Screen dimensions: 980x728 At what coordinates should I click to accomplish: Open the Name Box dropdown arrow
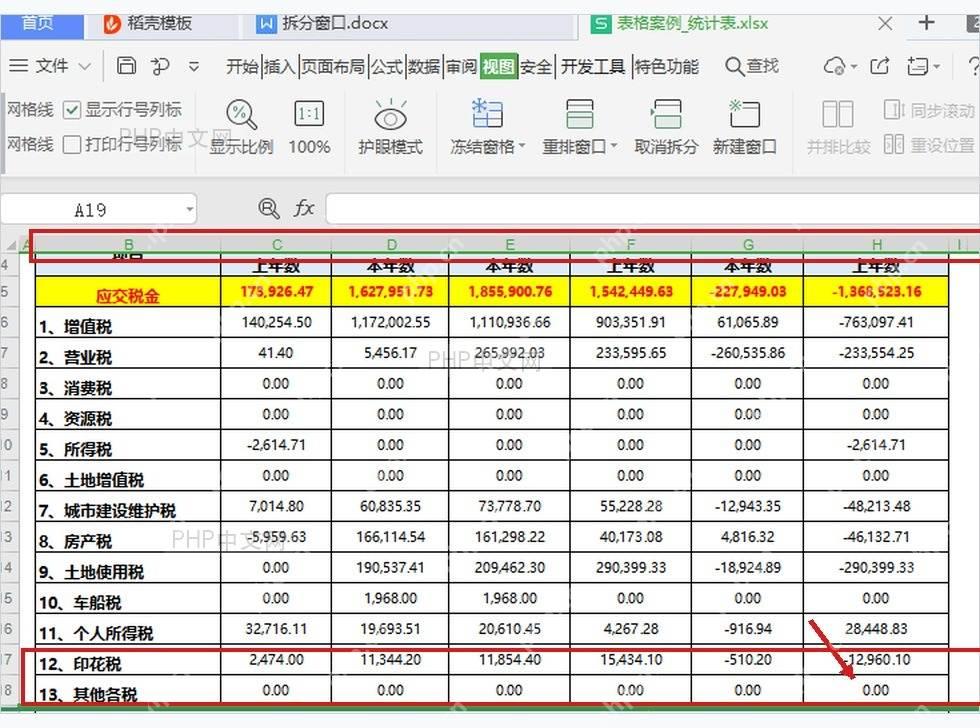click(189, 209)
